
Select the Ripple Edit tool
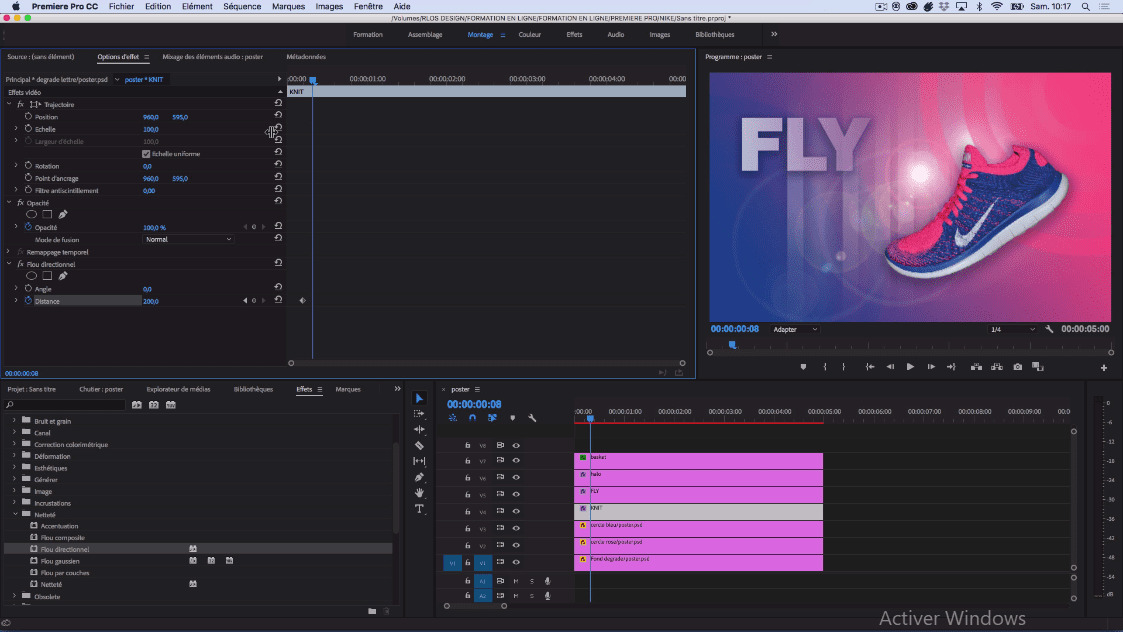420,430
